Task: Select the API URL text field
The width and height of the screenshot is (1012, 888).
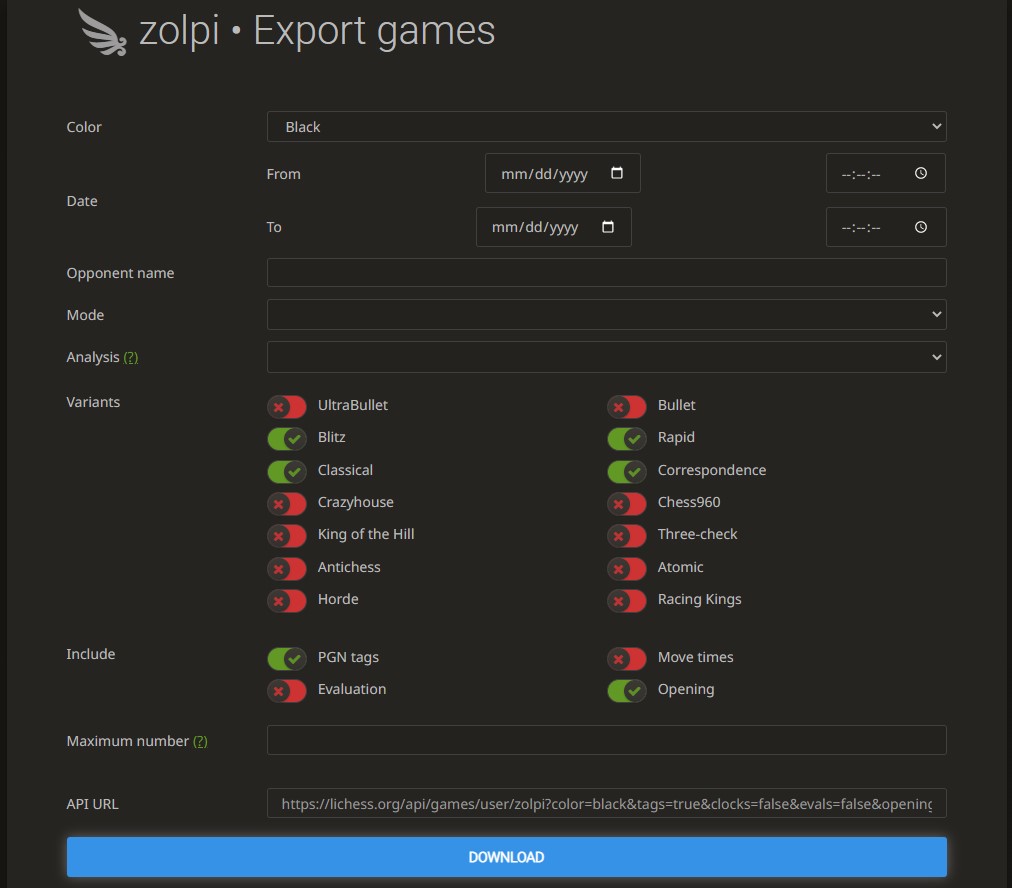Action: pyautogui.click(x=606, y=803)
